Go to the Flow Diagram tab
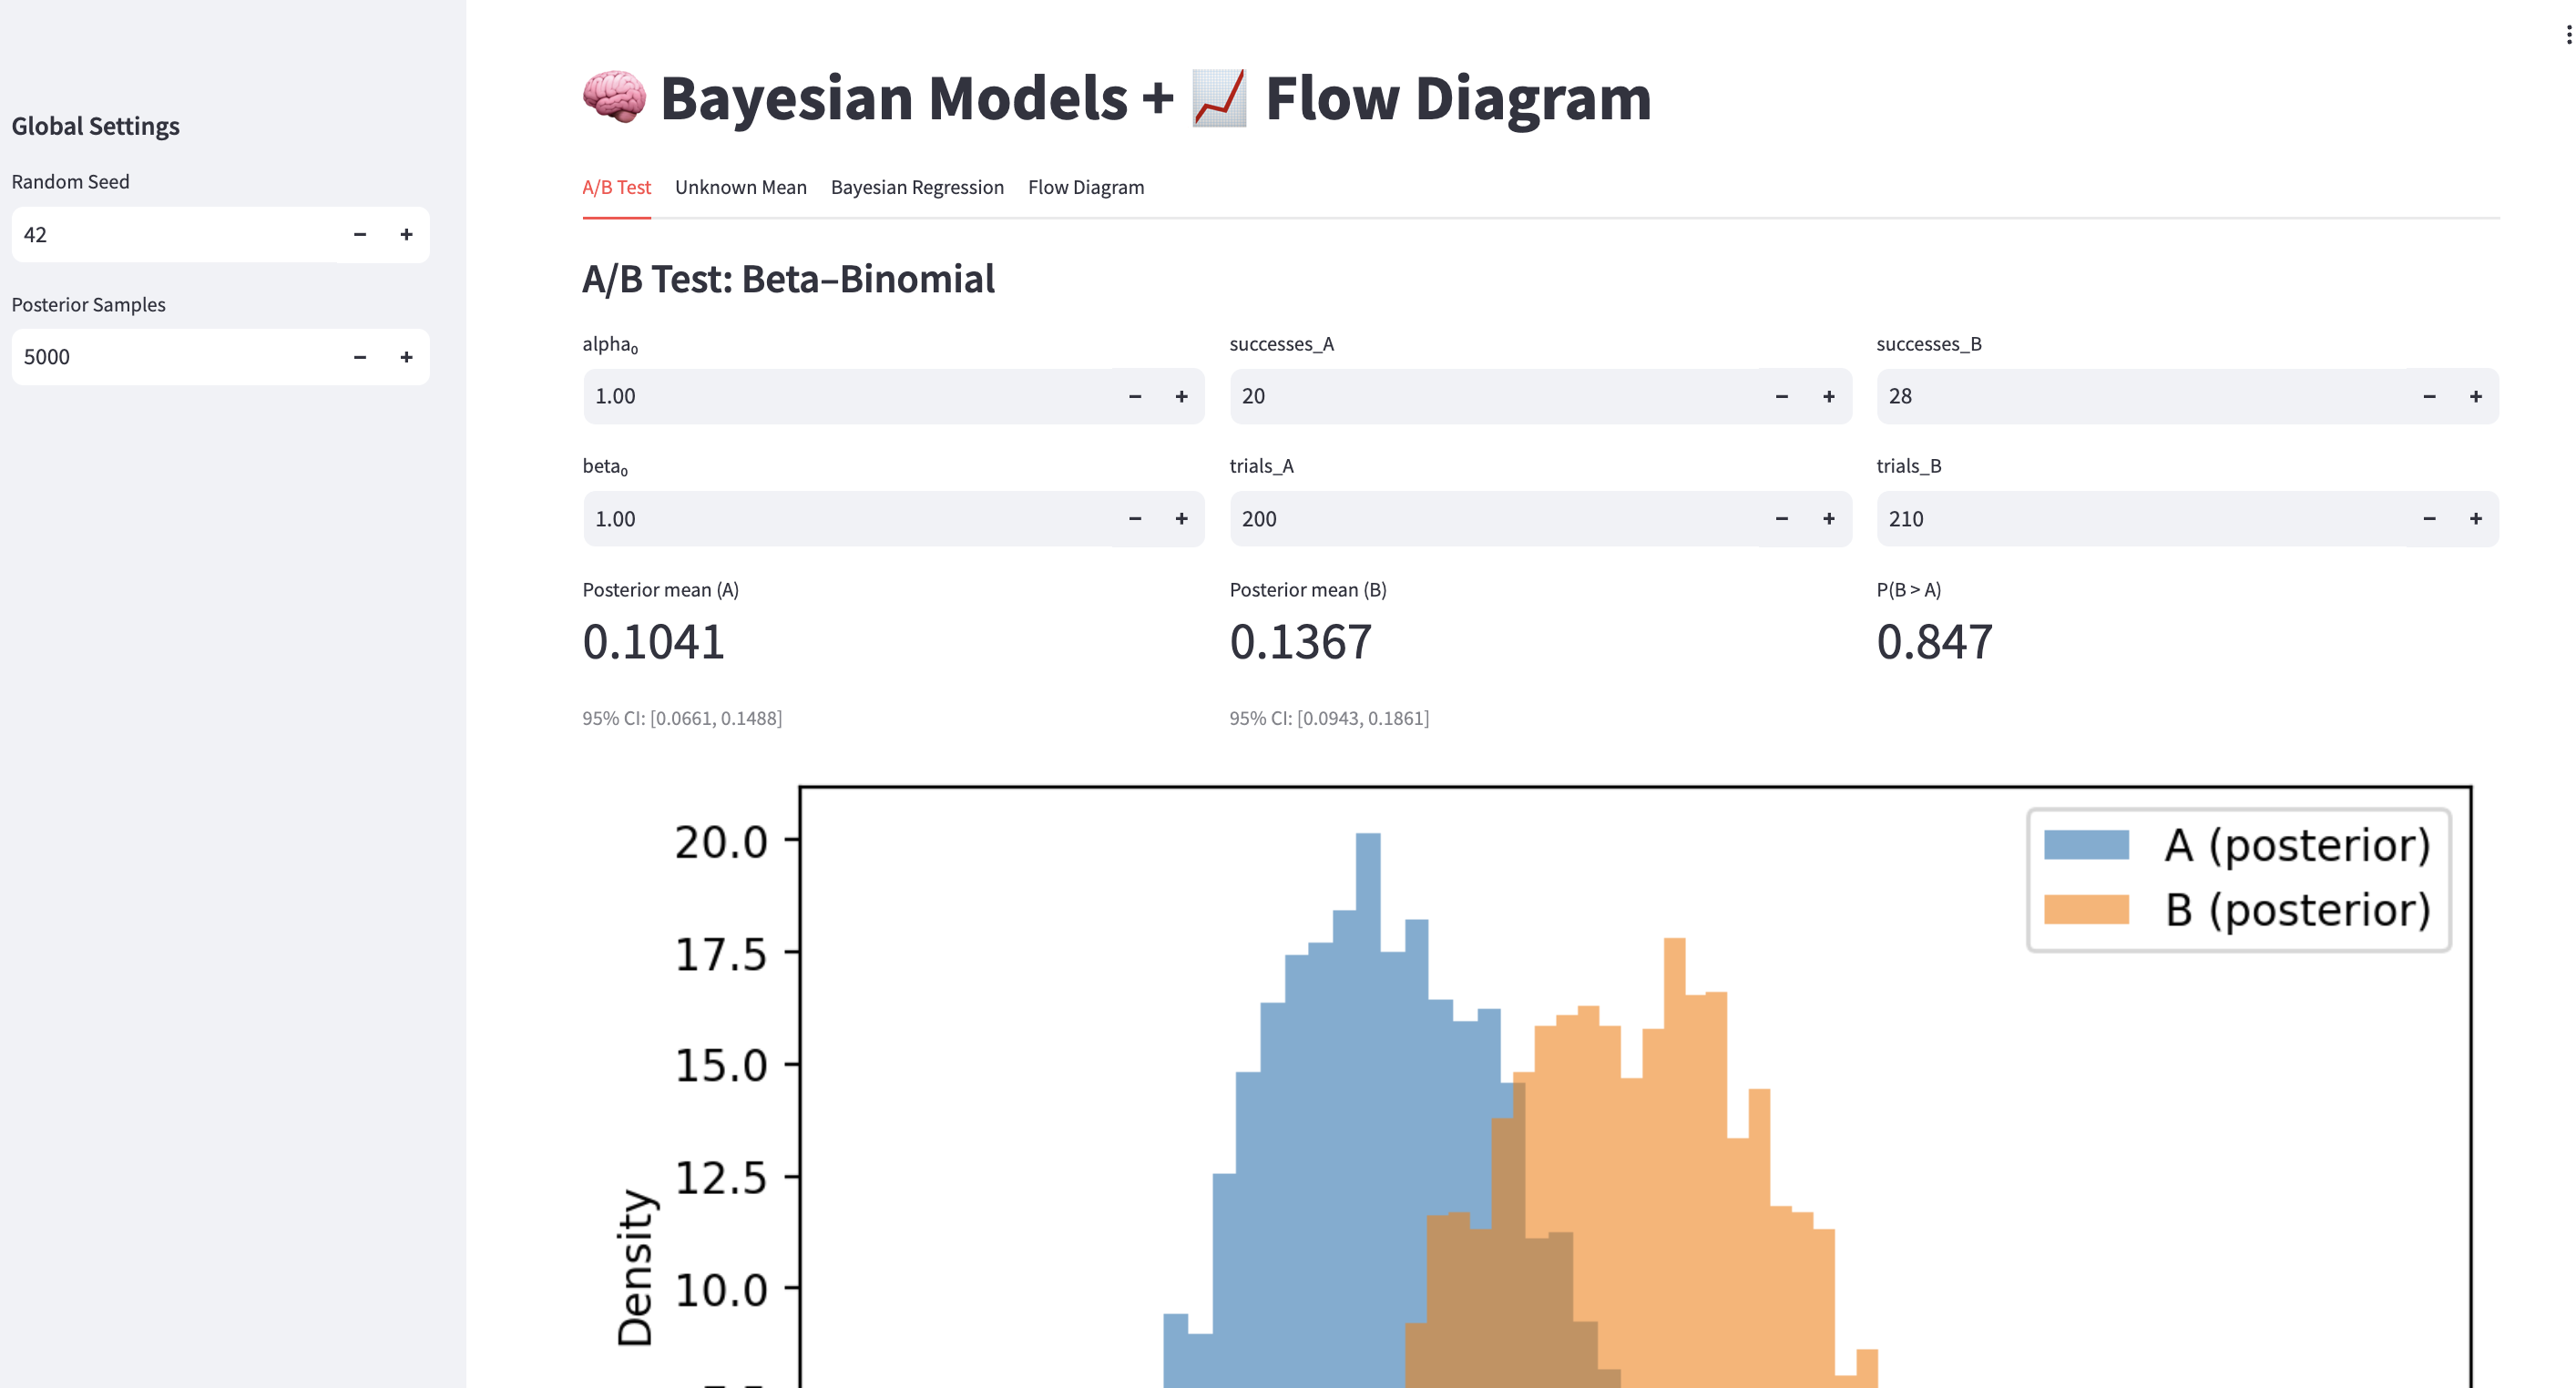This screenshot has width=2576, height=1388. pyautogui.click(x=1086, y=187)
